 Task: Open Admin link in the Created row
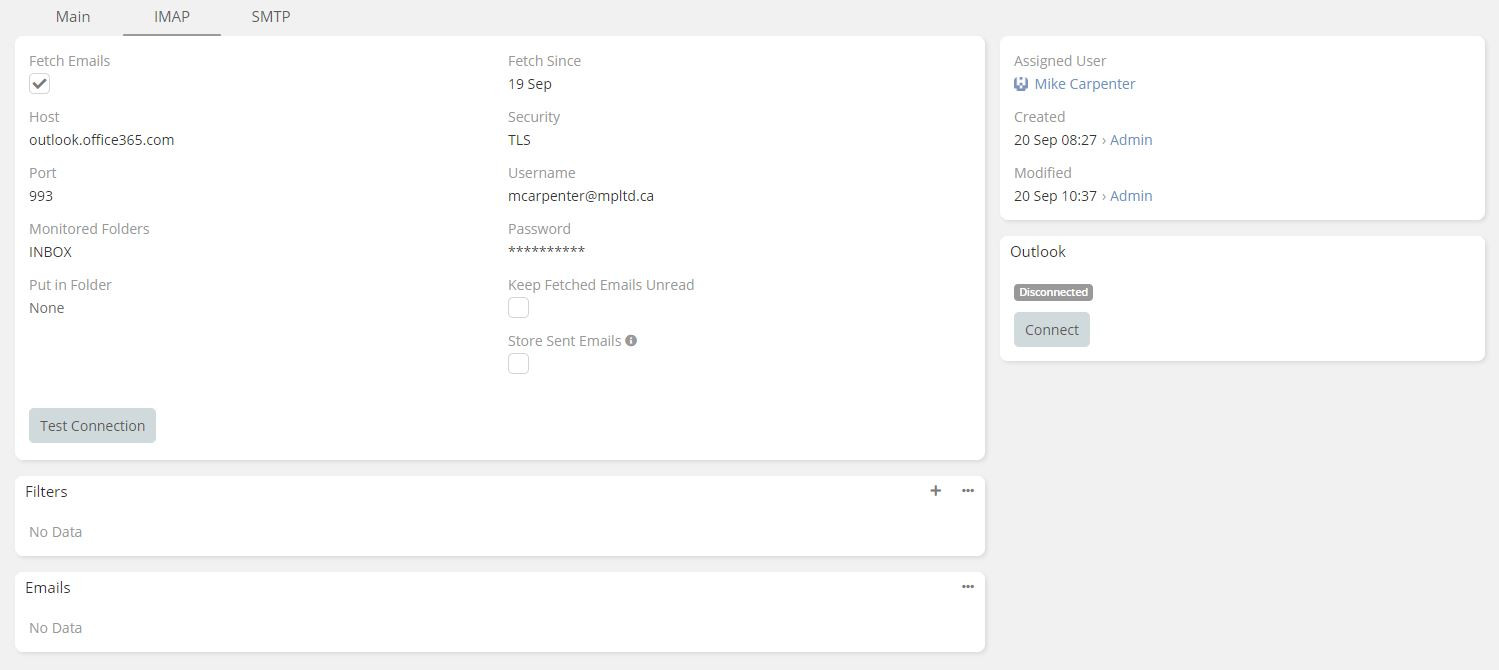(1131, 140)
